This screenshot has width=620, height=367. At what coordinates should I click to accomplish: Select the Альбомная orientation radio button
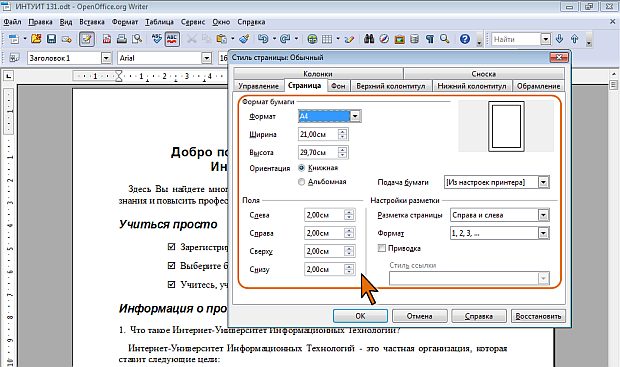pos(302,182)
